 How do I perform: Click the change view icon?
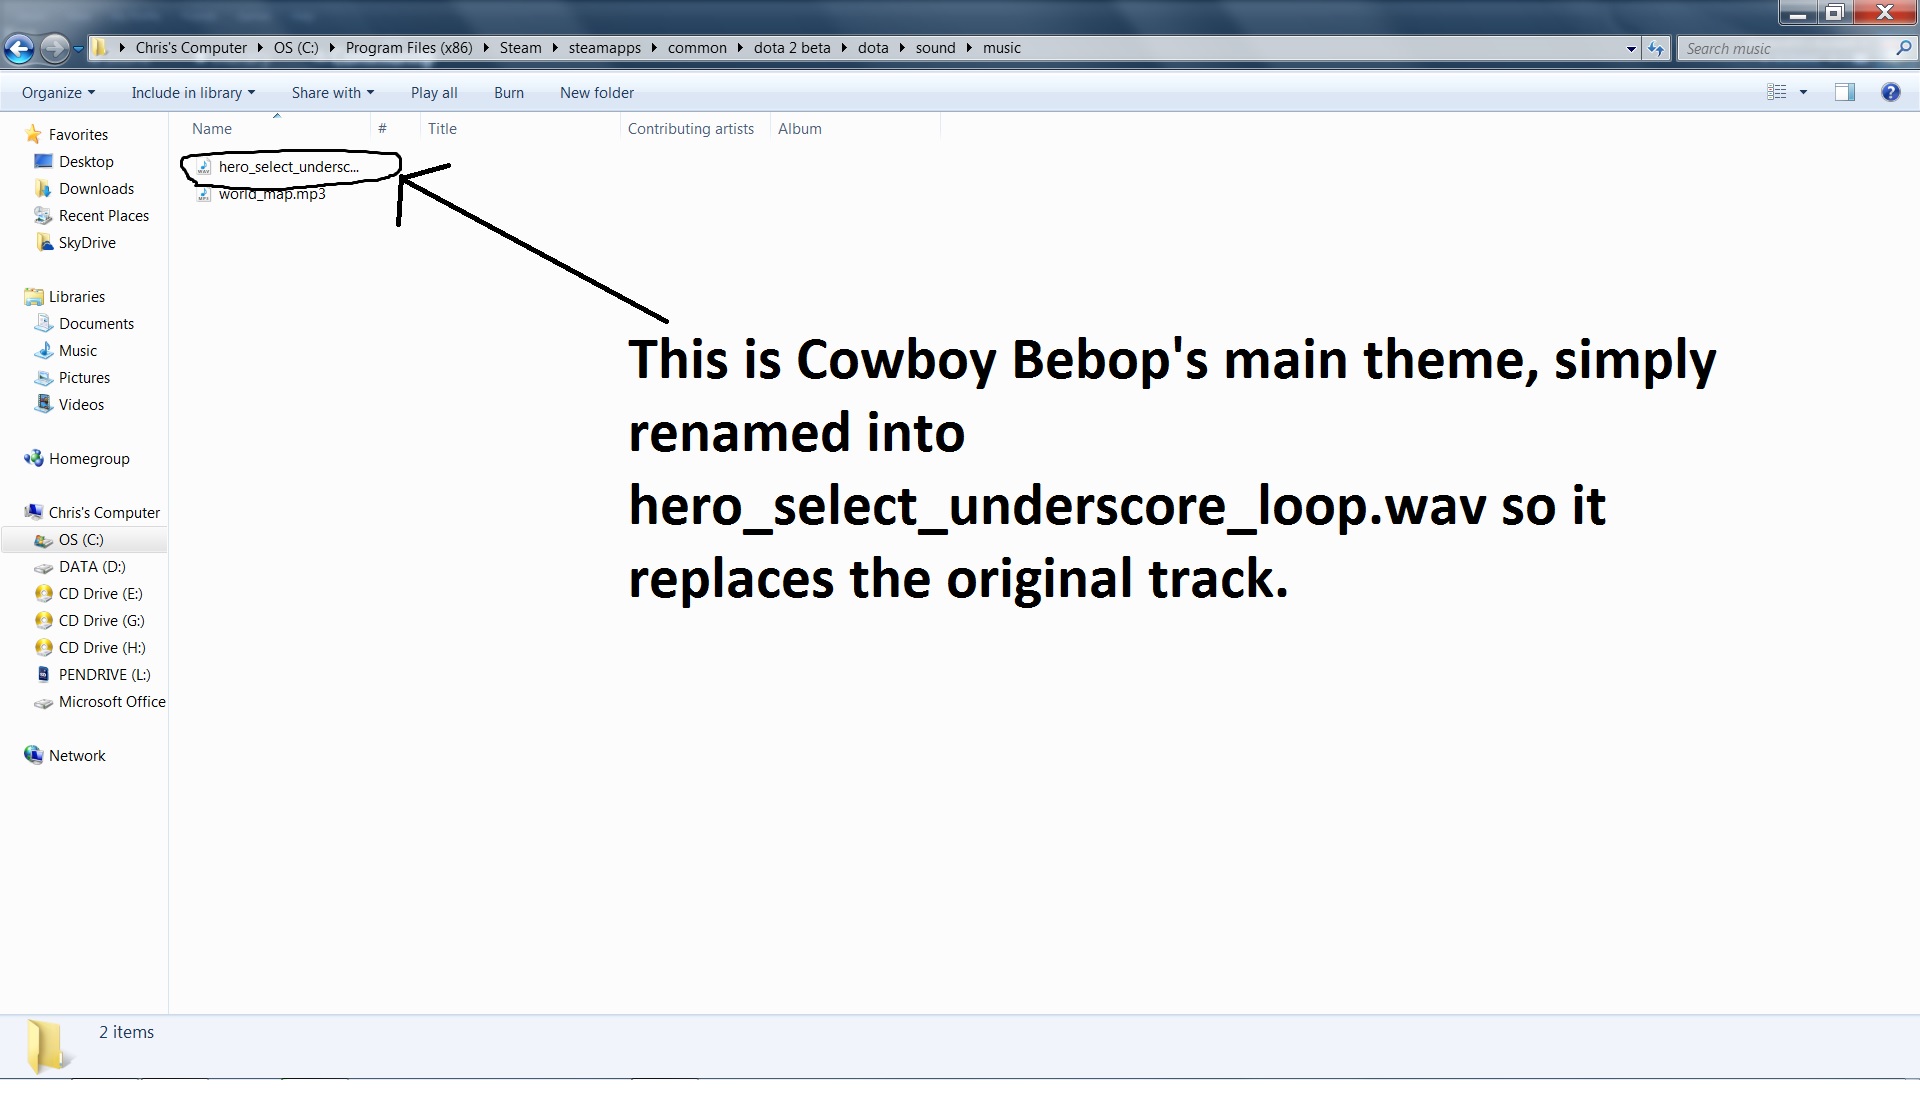tap(1777, 92)
